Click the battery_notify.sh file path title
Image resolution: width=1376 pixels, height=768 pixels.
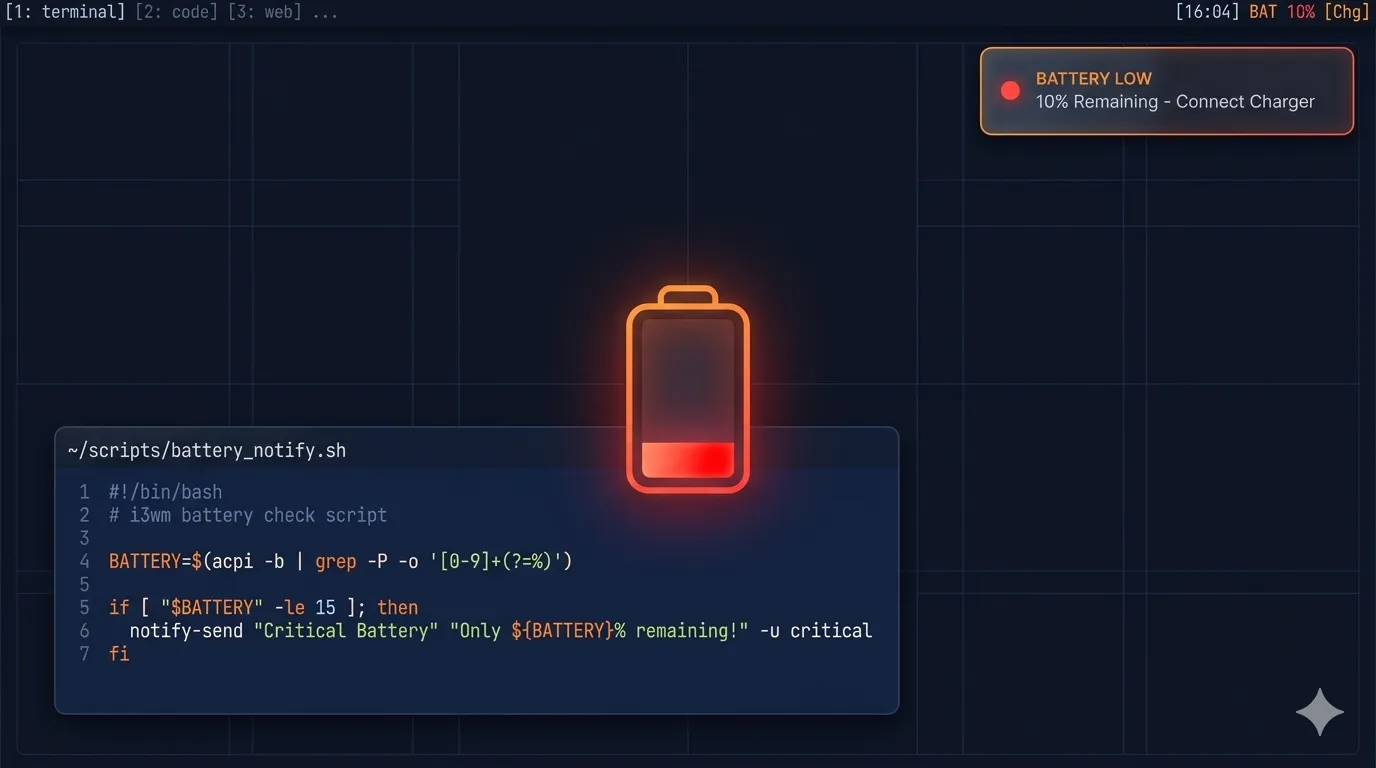click(207, 450)
